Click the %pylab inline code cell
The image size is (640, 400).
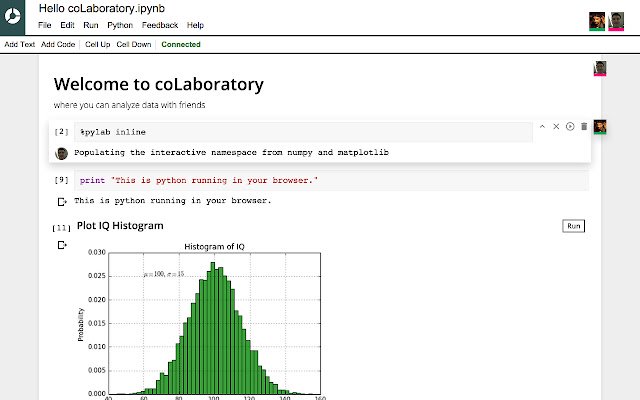click(x=303, y=132)
